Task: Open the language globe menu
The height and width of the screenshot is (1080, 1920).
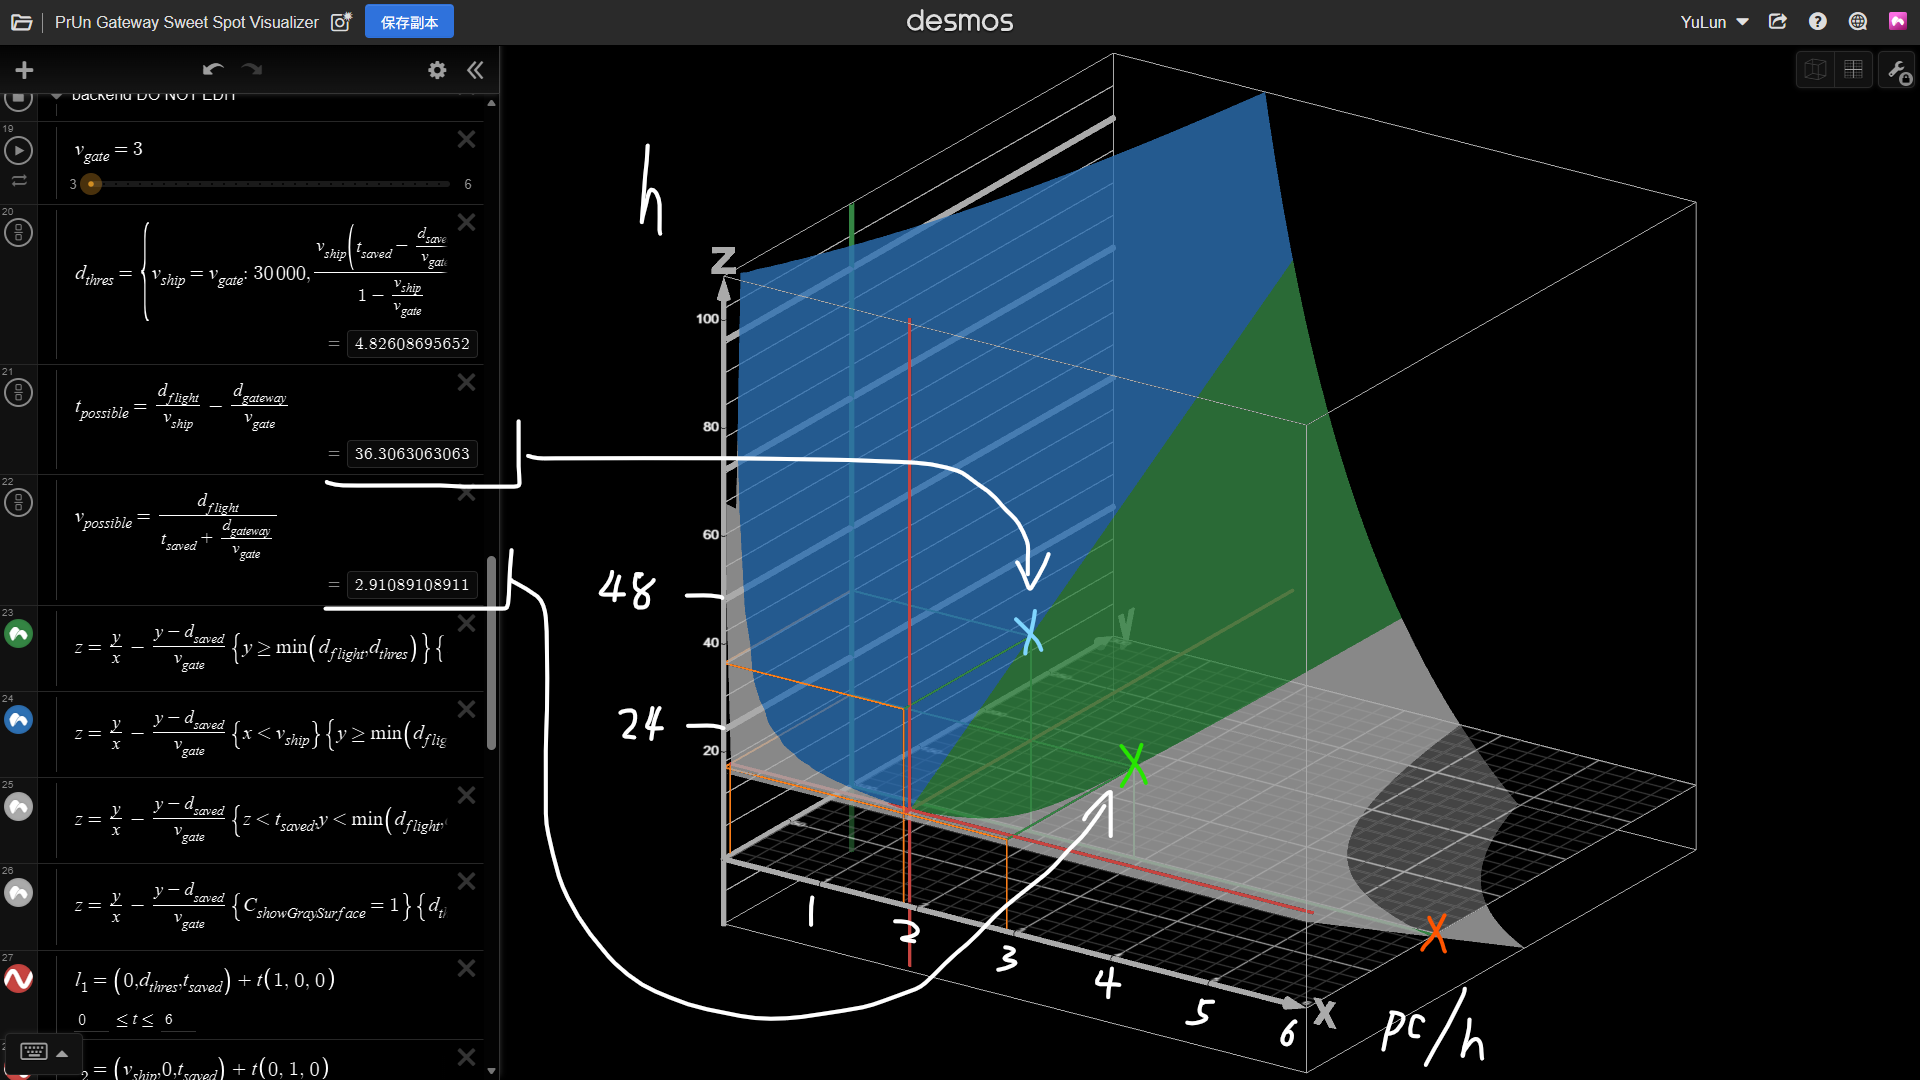Action: 1857,22
